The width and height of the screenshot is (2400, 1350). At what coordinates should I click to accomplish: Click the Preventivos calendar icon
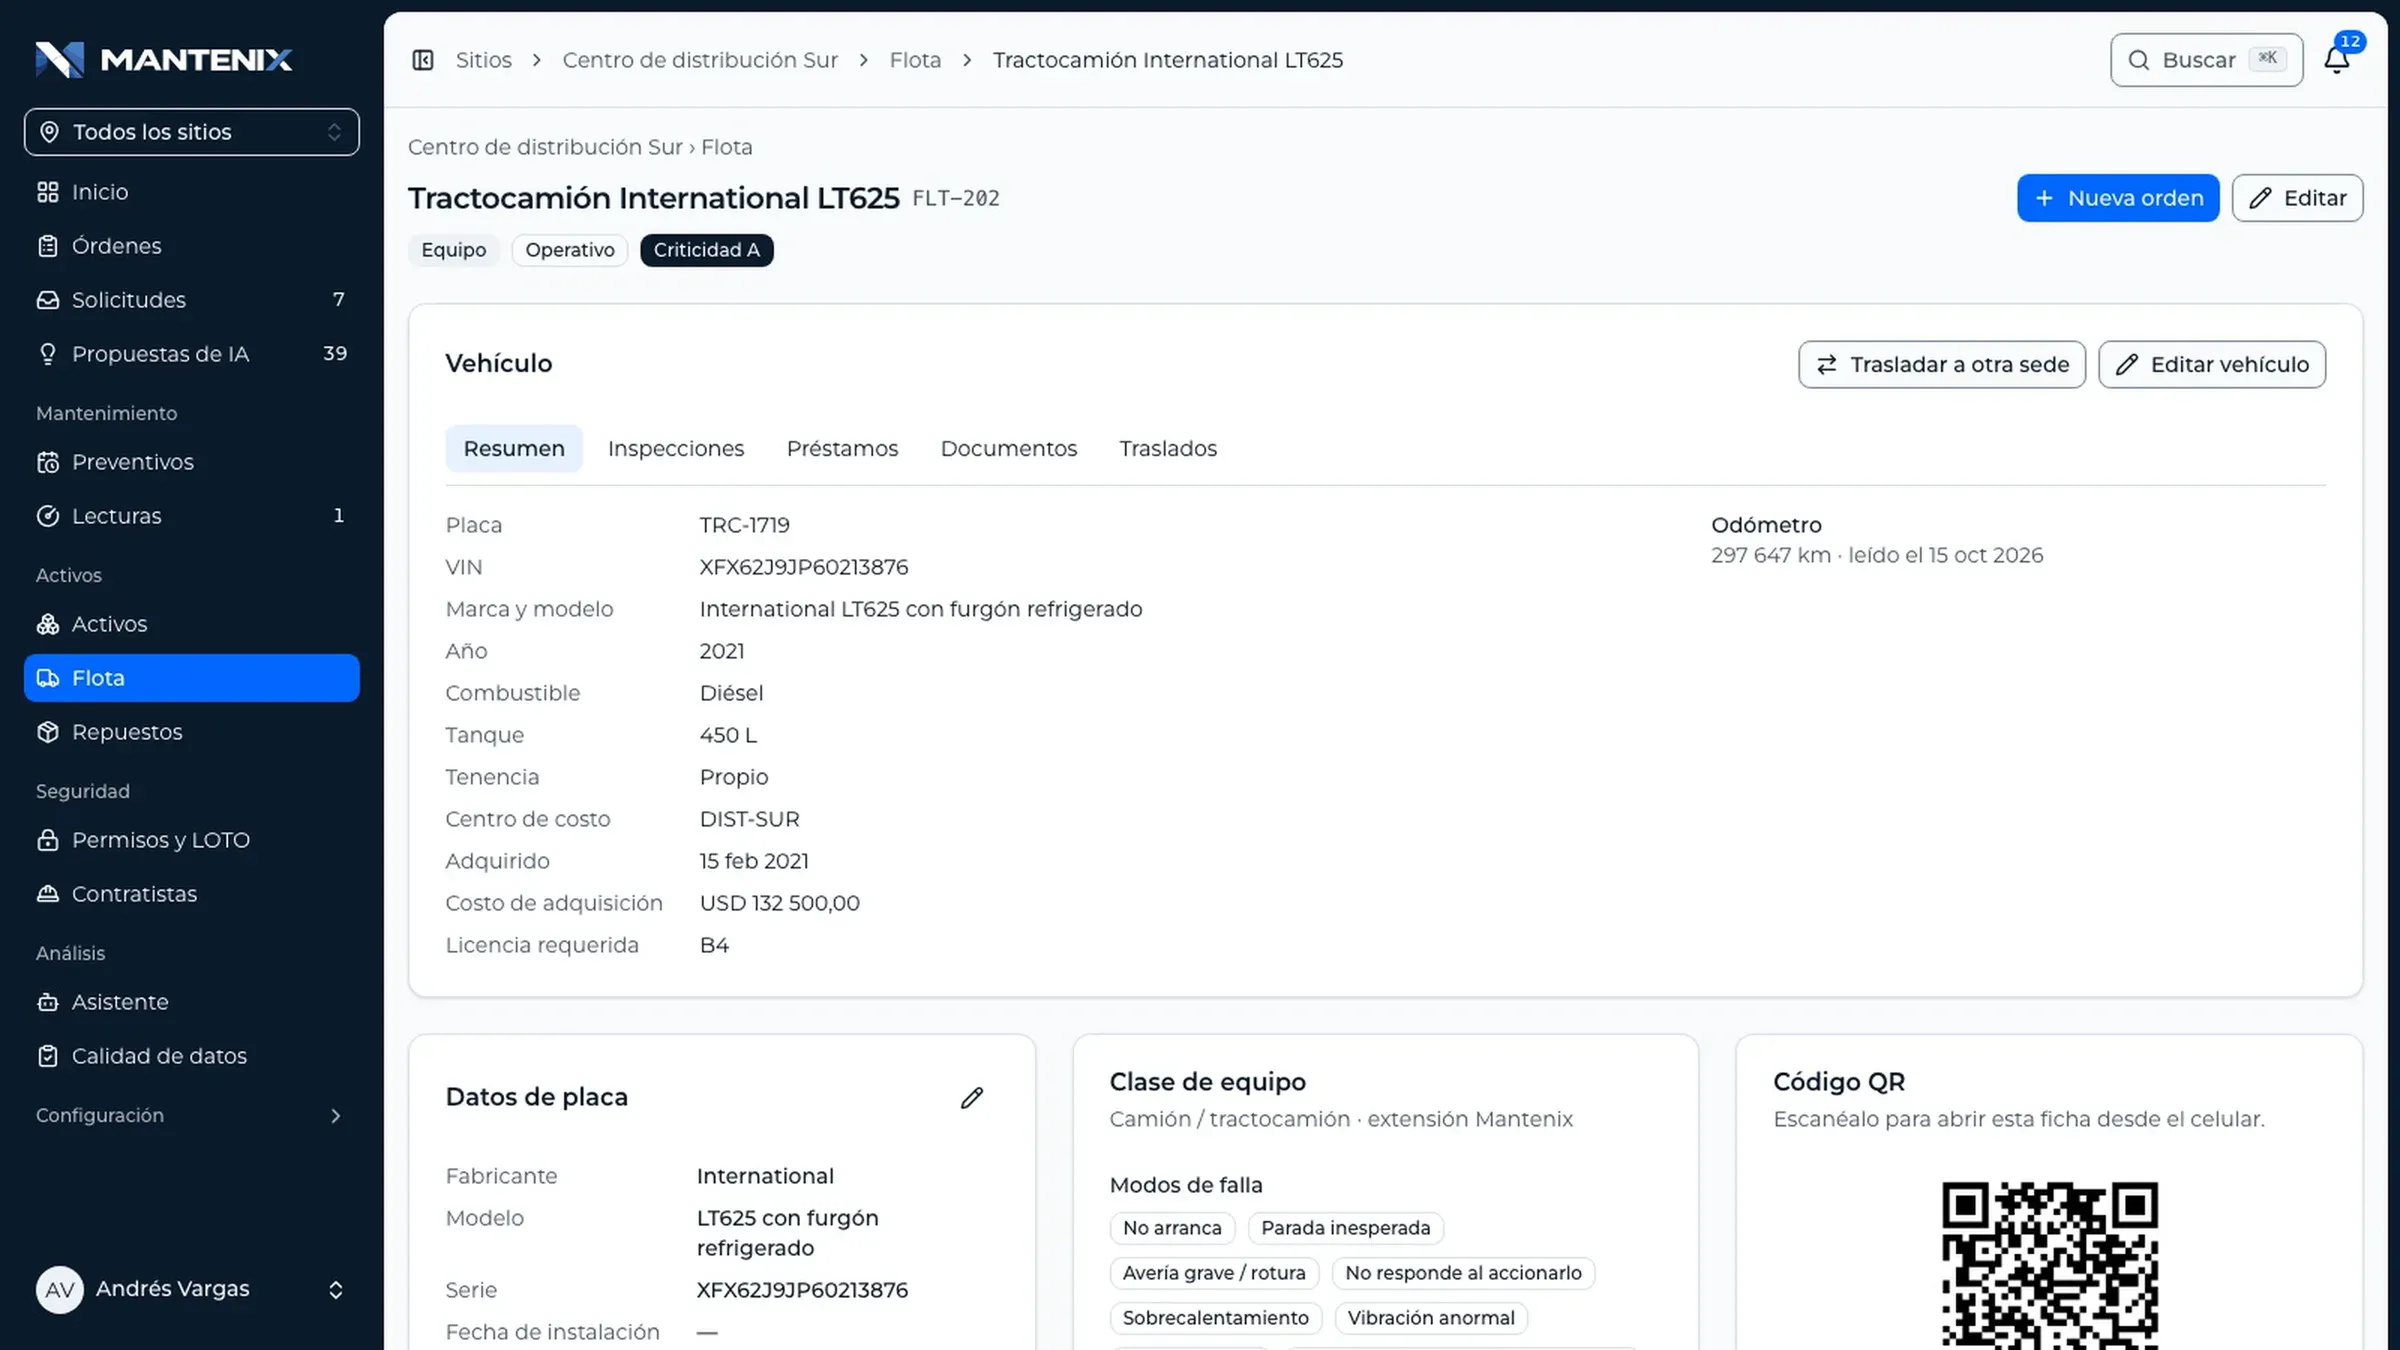(x=48, y=462)
